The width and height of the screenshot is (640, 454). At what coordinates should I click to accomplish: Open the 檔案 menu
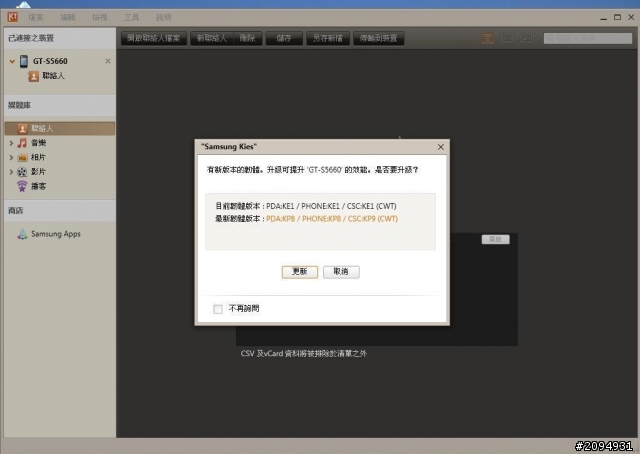[36, 17]
